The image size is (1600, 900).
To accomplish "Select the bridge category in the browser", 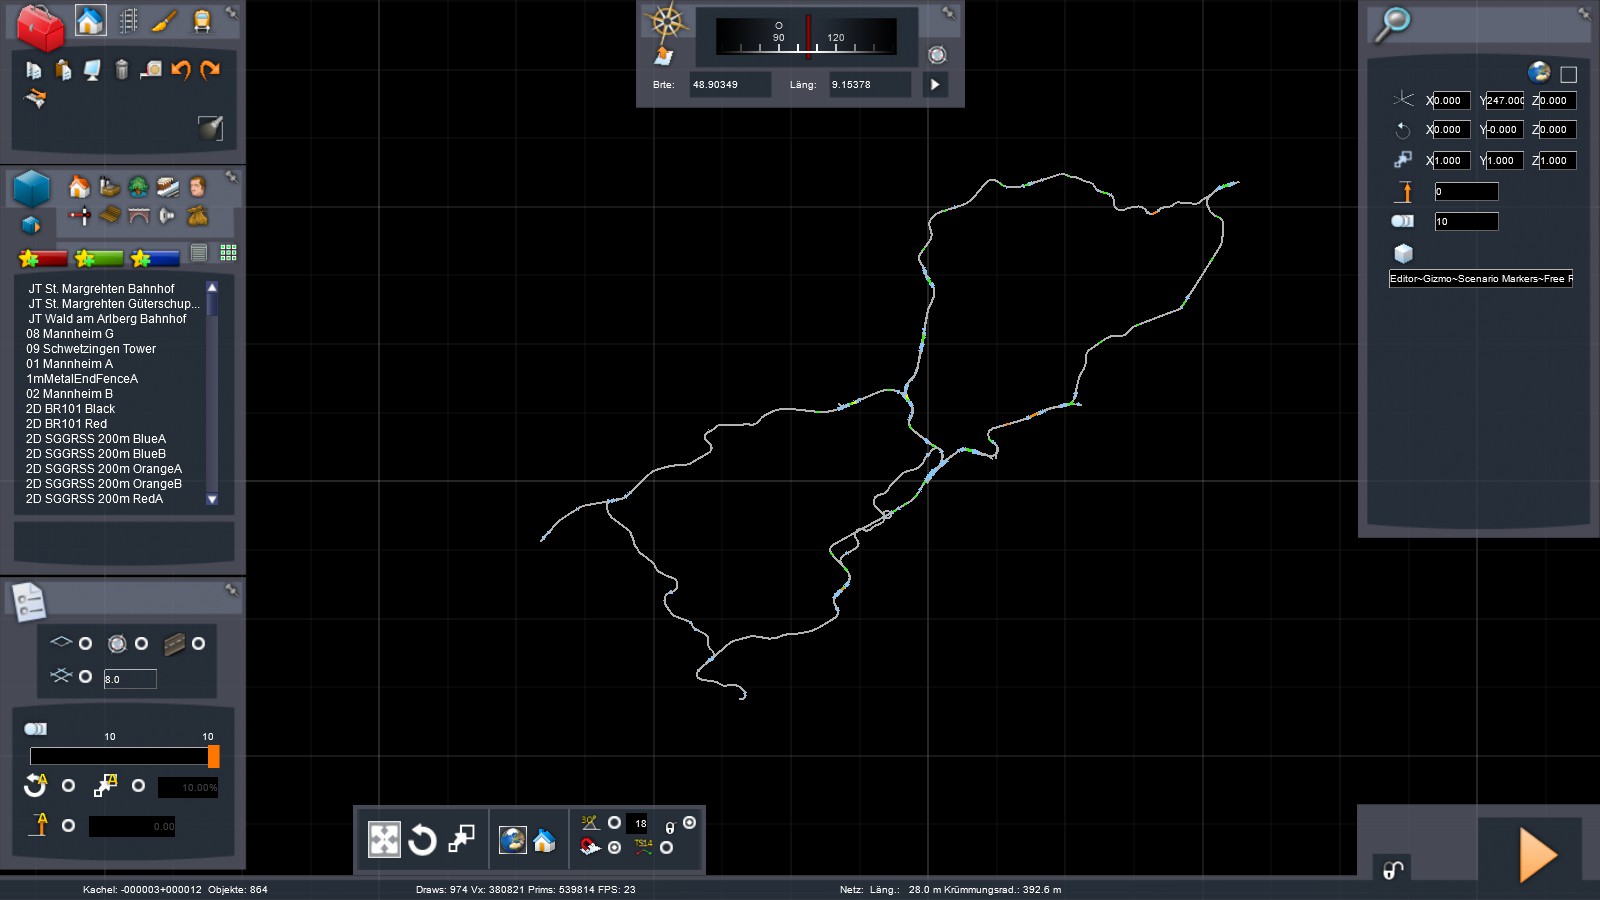I will [138, 215].
